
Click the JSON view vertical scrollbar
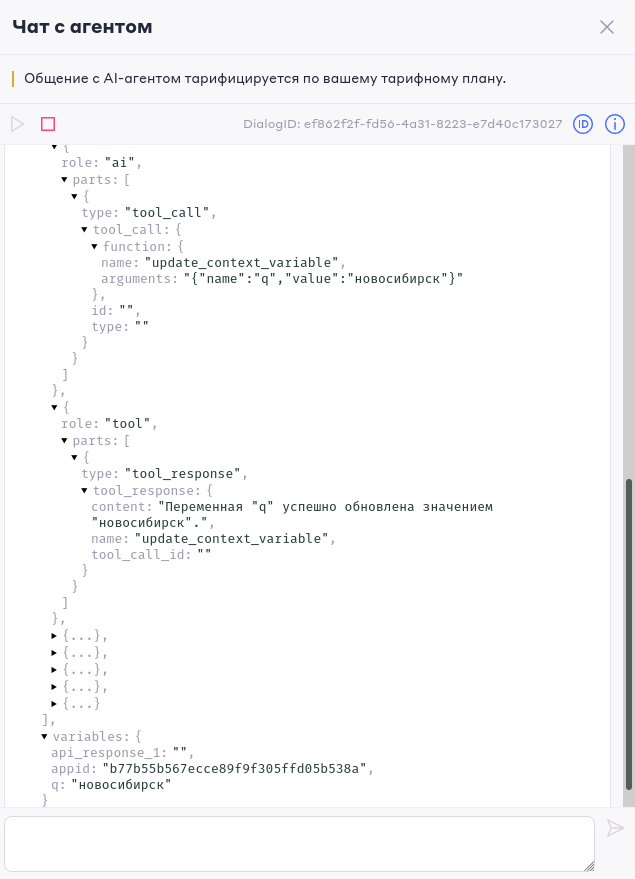click(x=629, y=633)
